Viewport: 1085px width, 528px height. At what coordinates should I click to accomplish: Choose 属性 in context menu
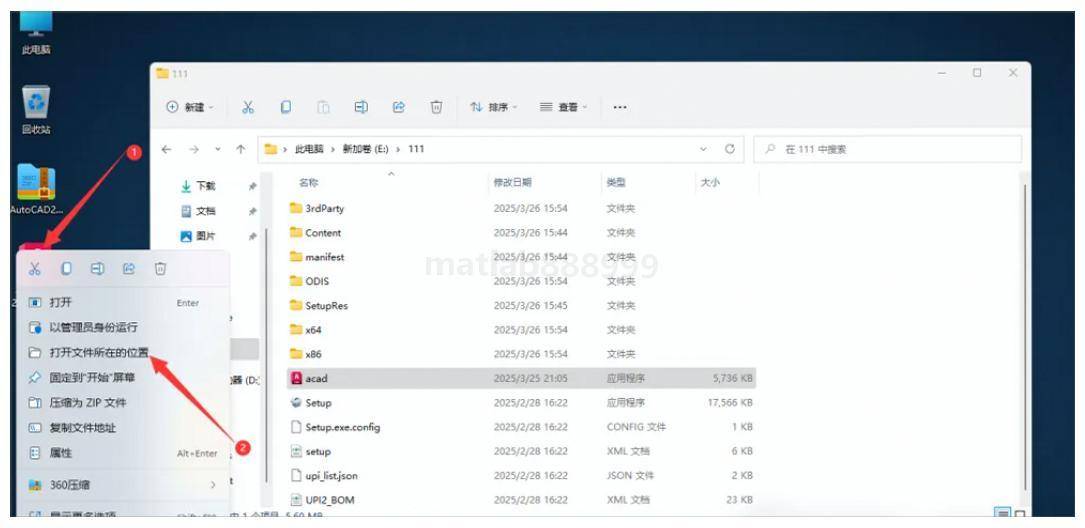122,453
